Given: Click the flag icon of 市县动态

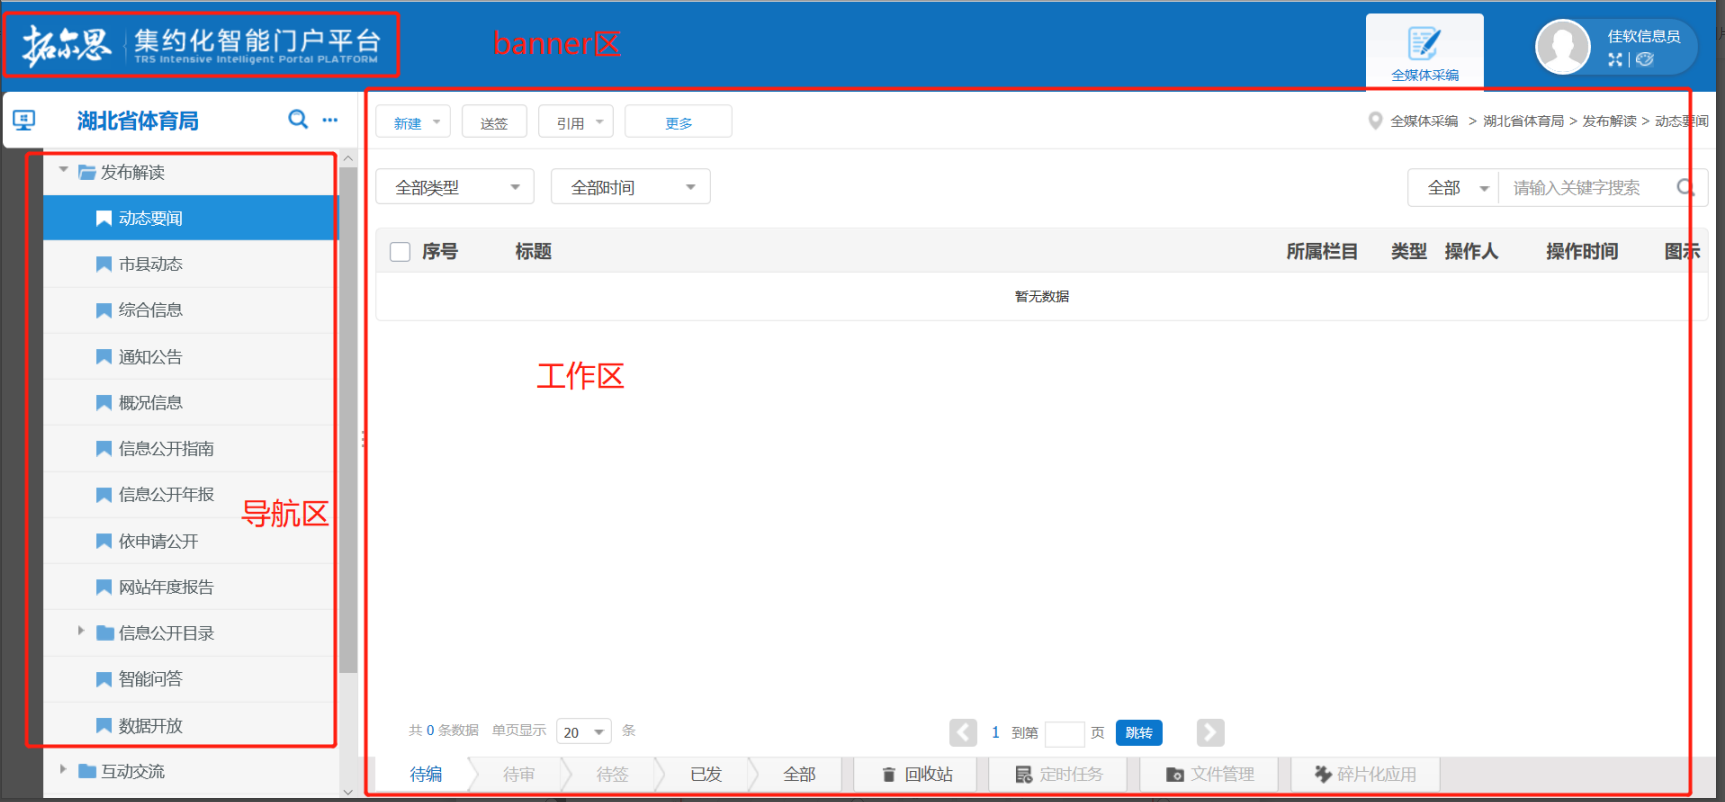Looking at the screenshot, I should [103, 264].
